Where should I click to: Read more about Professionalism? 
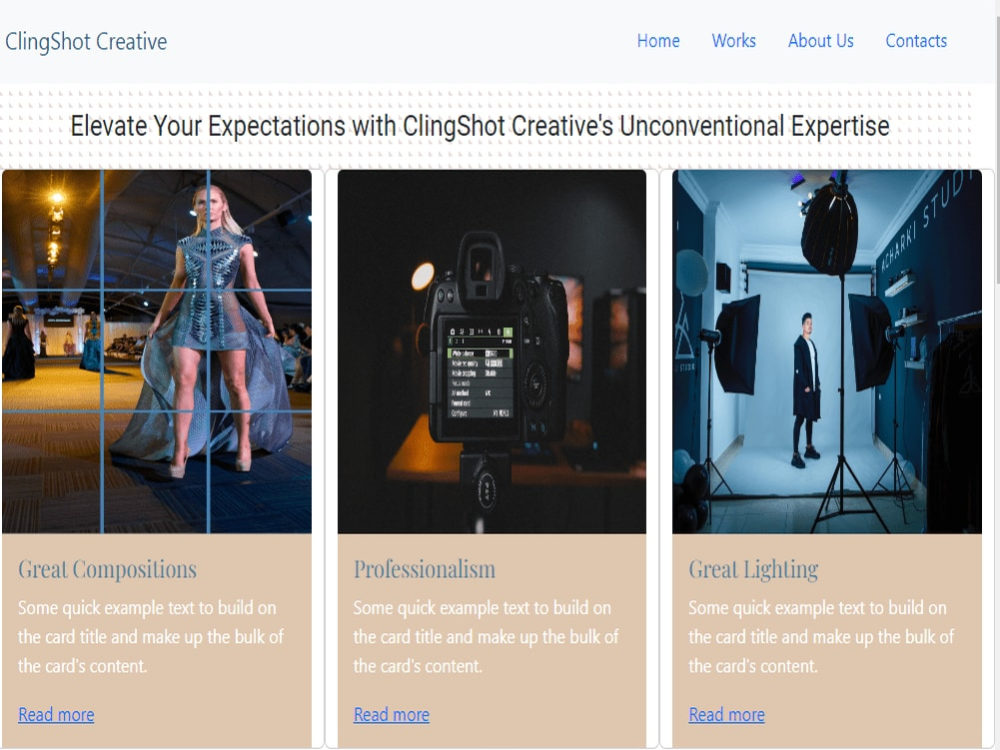tap(392, 714)
